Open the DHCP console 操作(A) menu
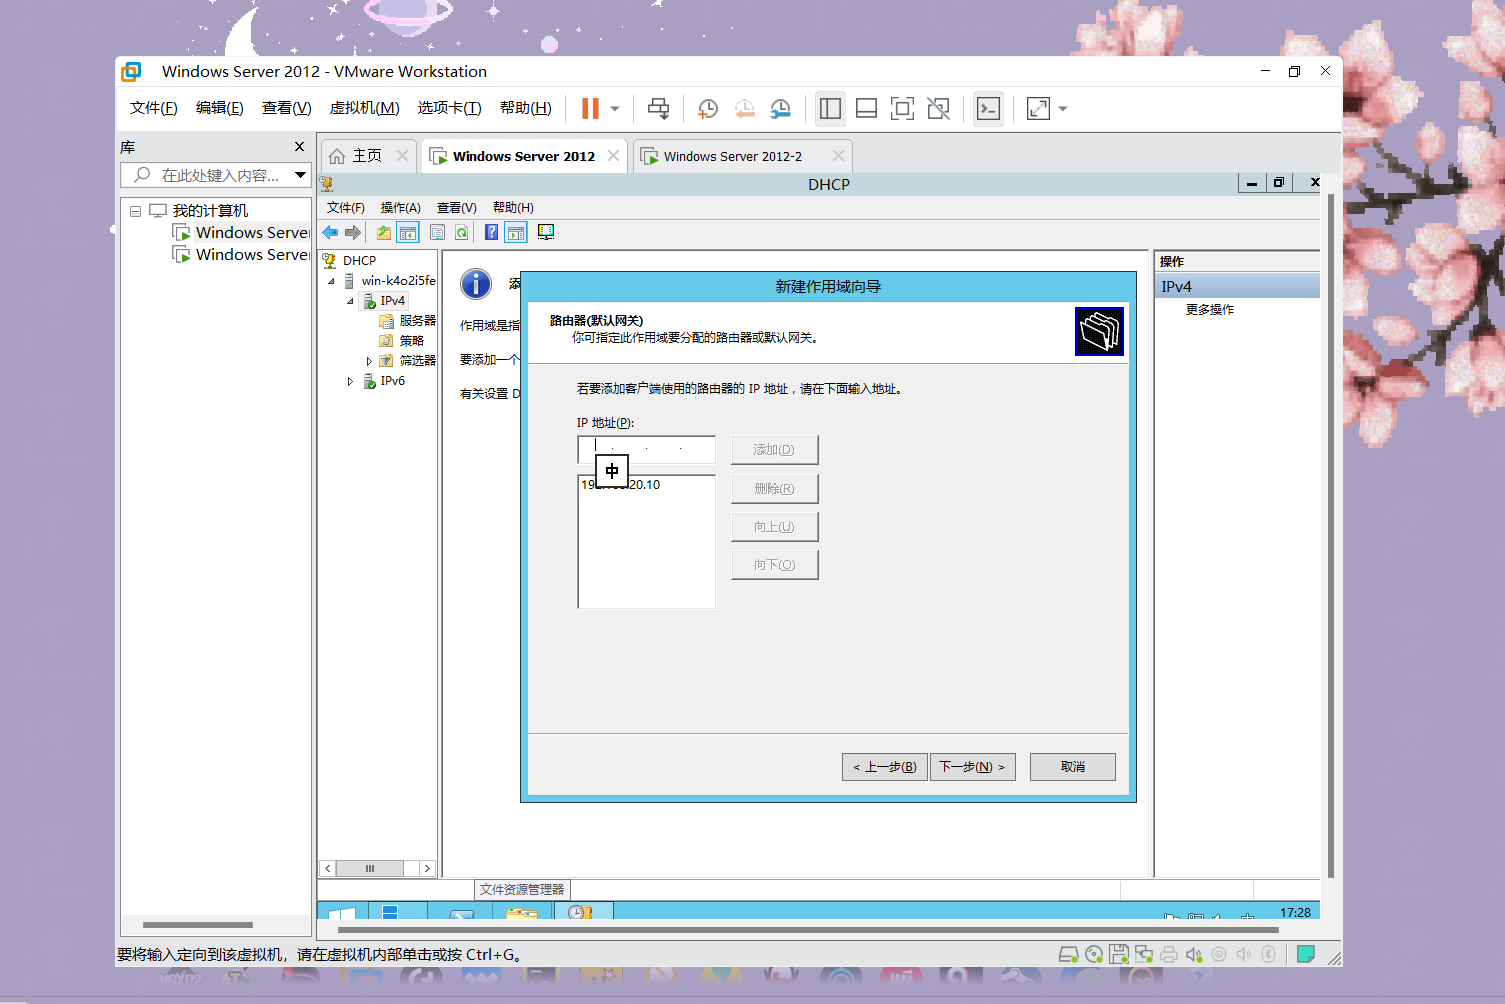This screenshot has height=1004, width=1505. (400, 208)
